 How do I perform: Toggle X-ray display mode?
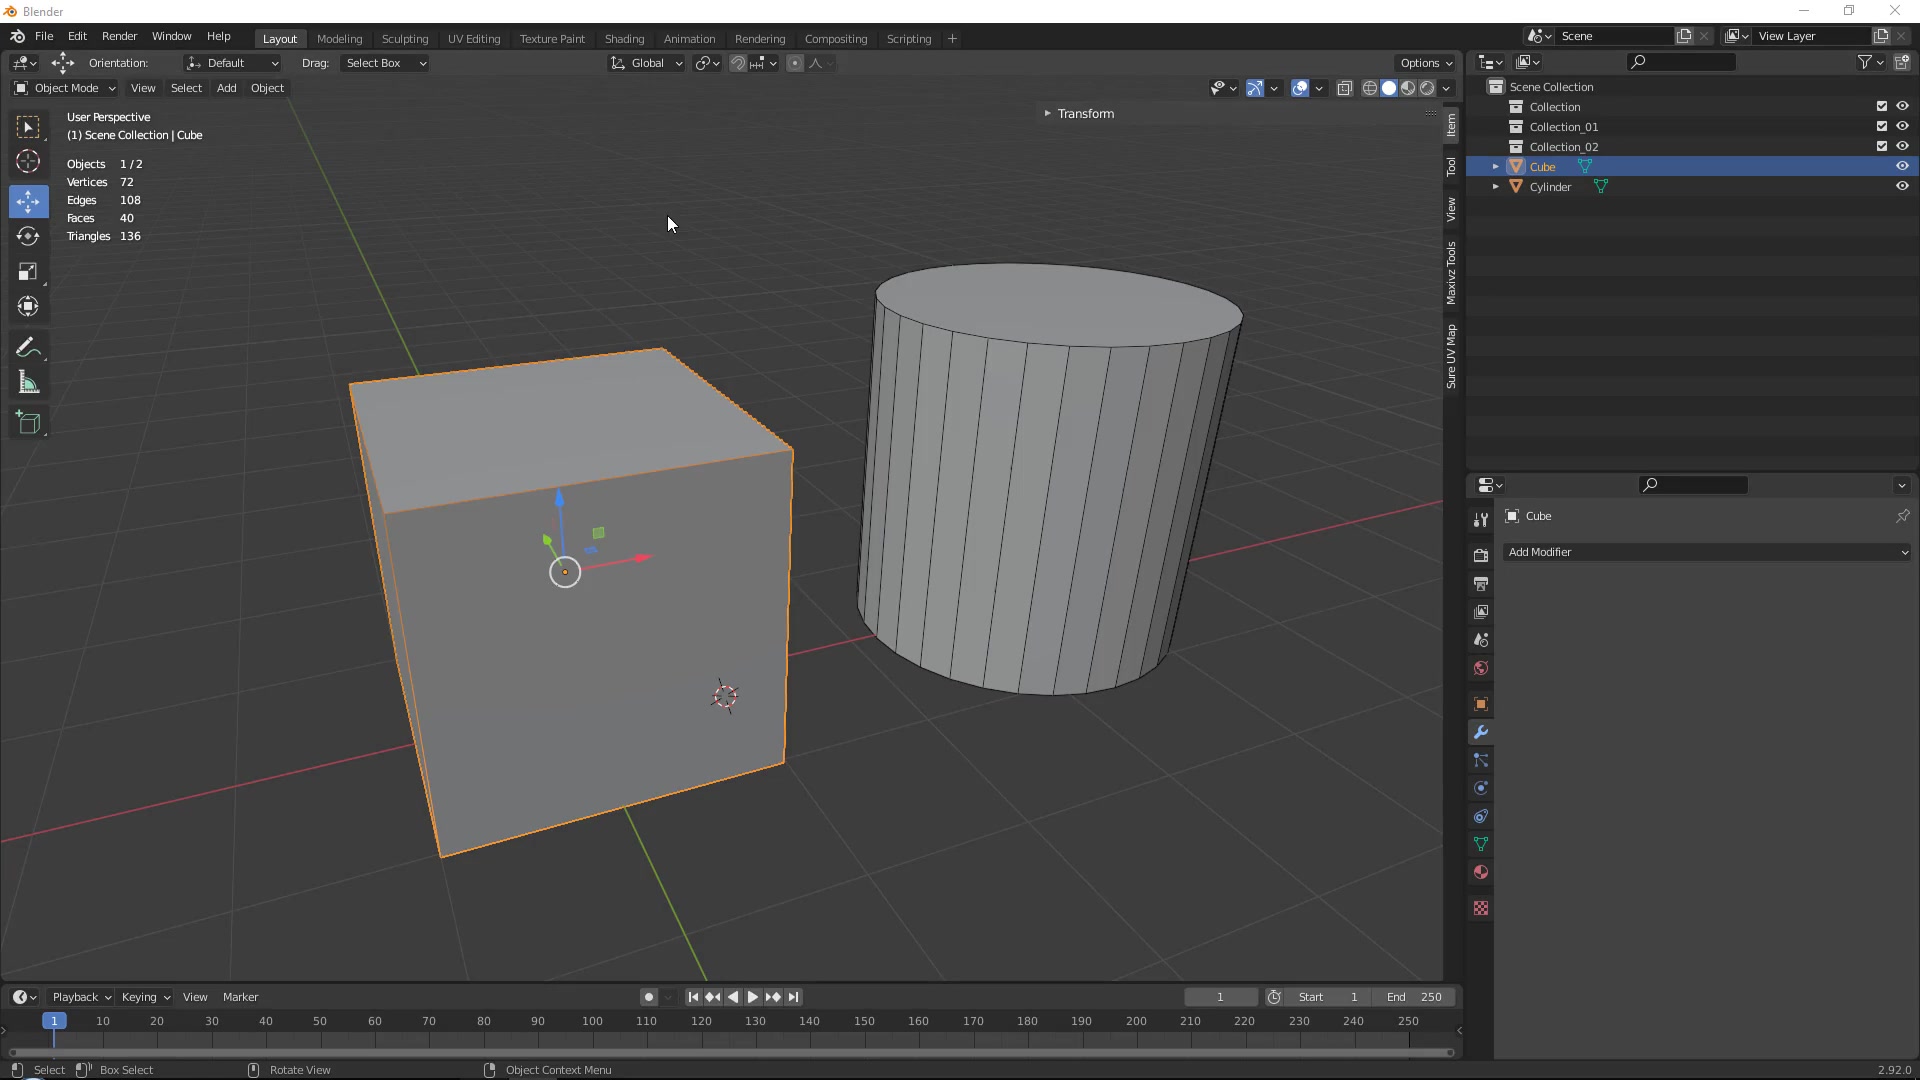coord(1345,88)
